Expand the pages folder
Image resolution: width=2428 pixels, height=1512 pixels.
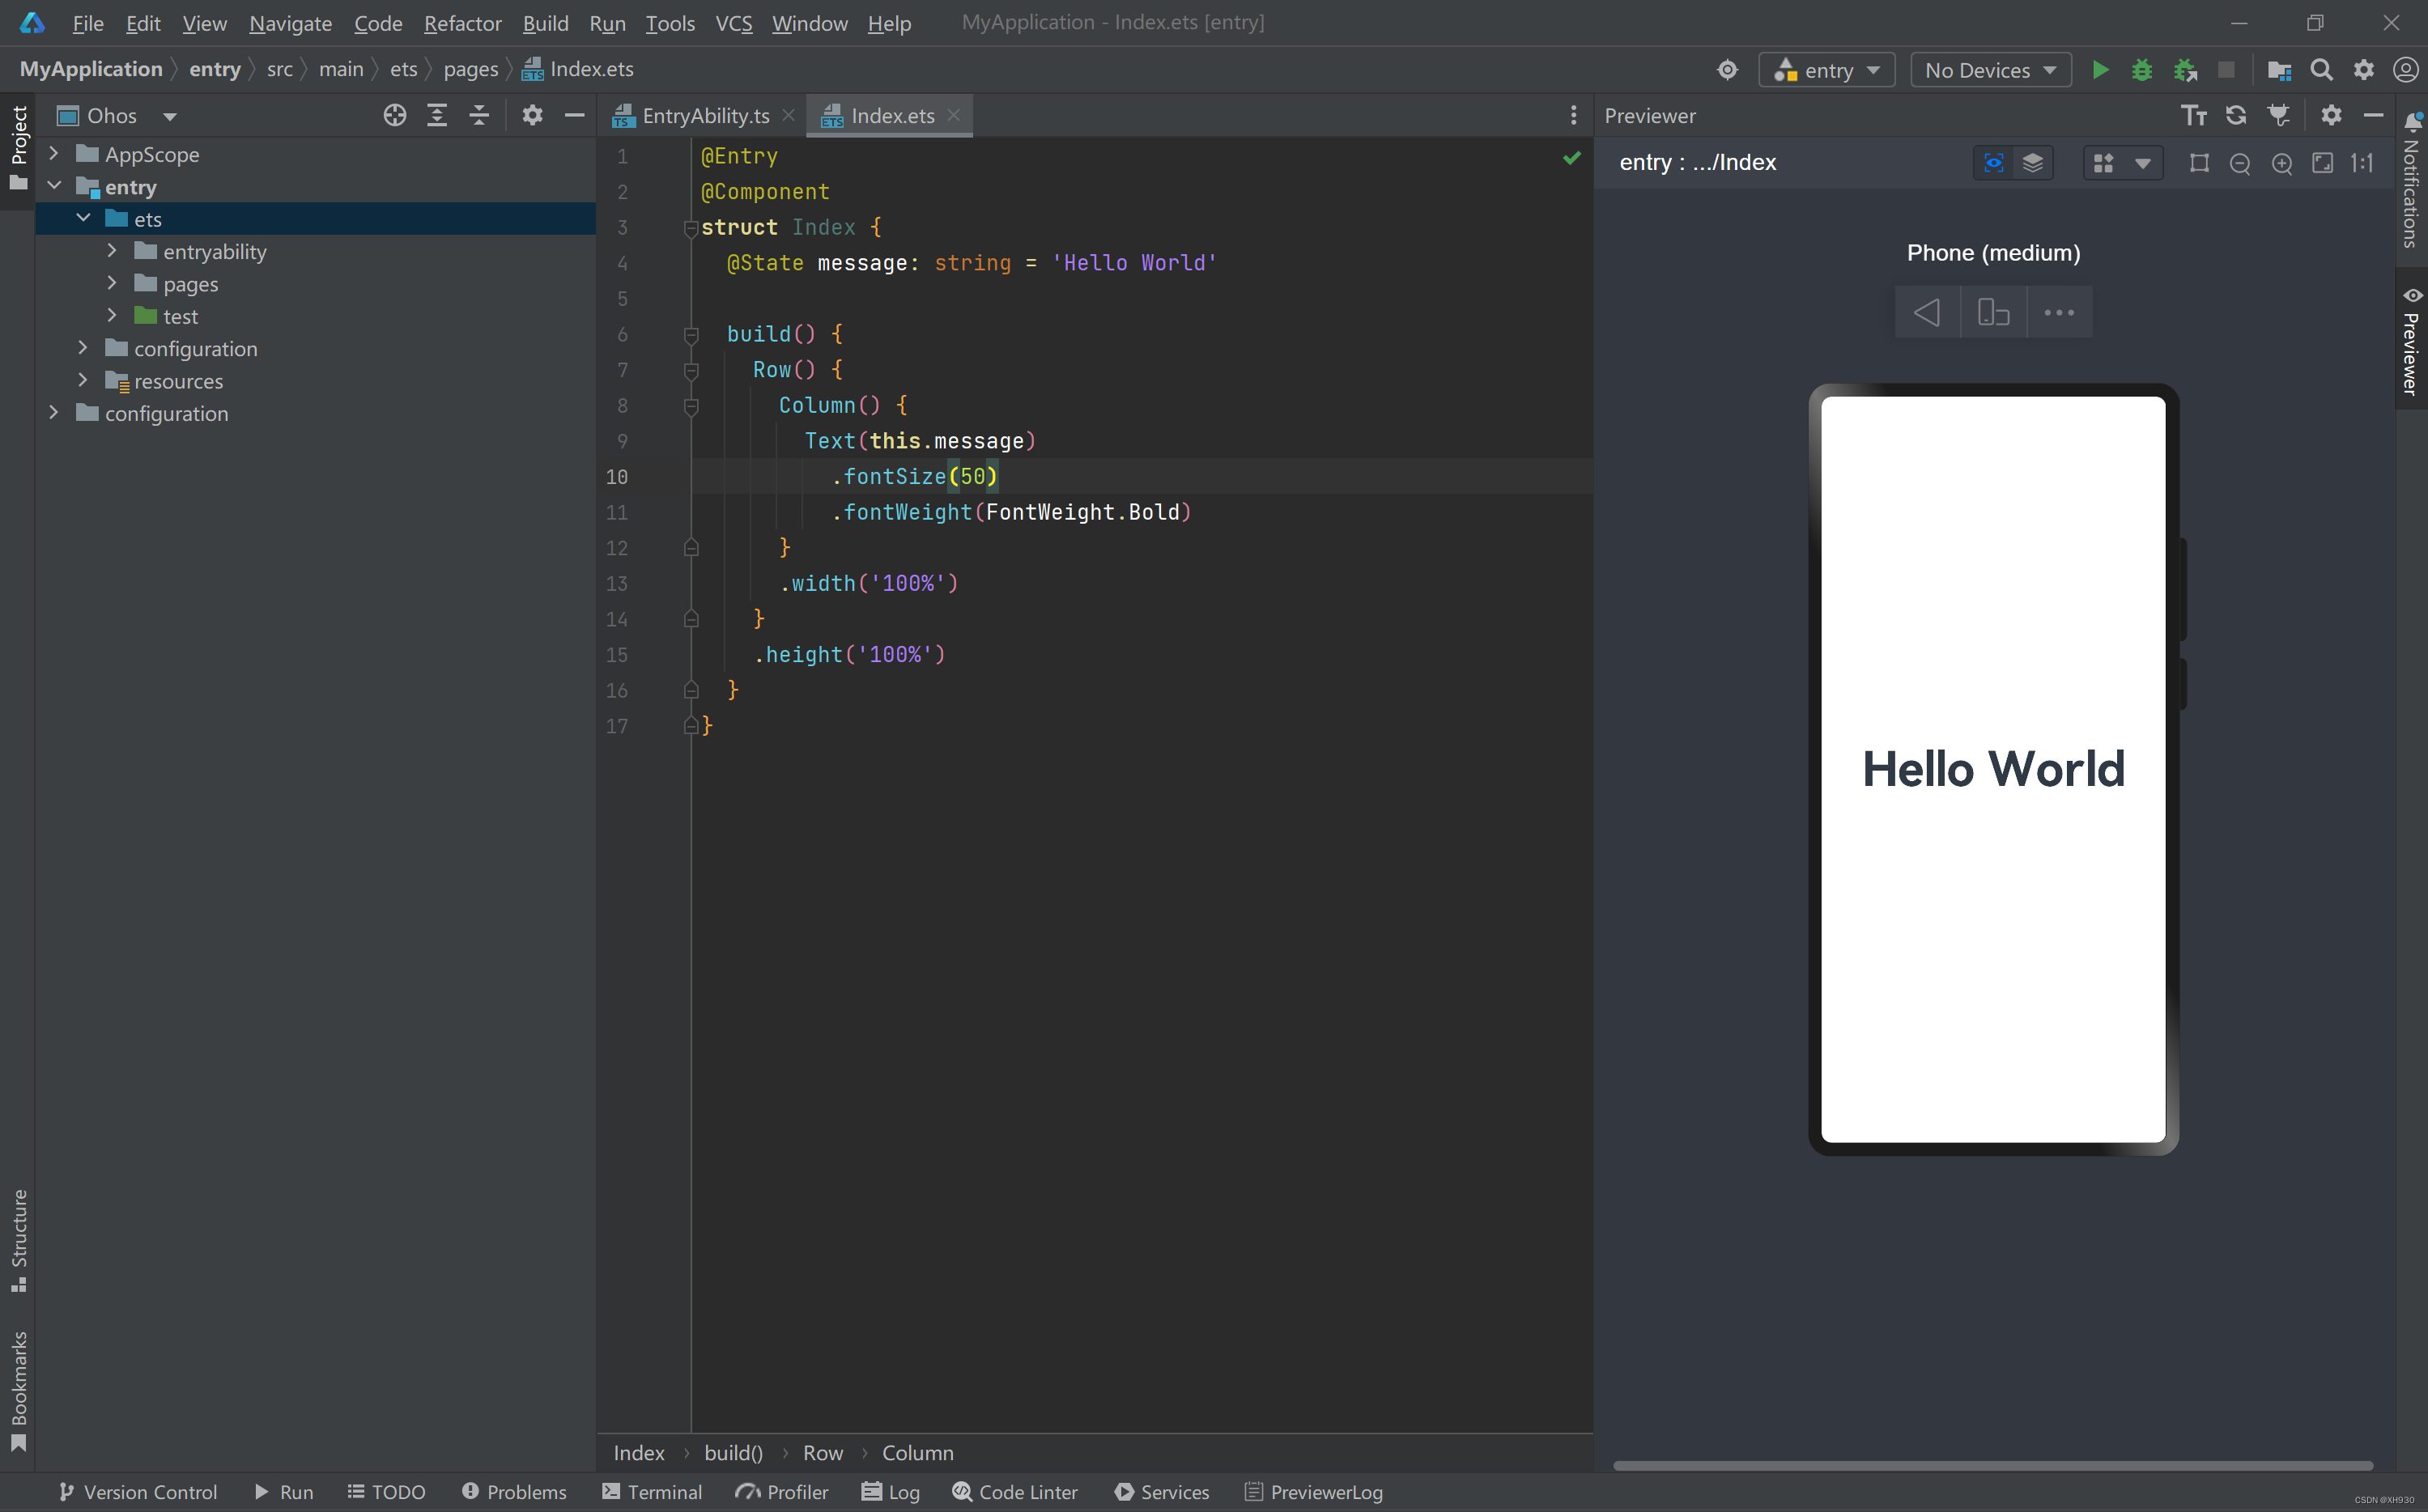112,284
